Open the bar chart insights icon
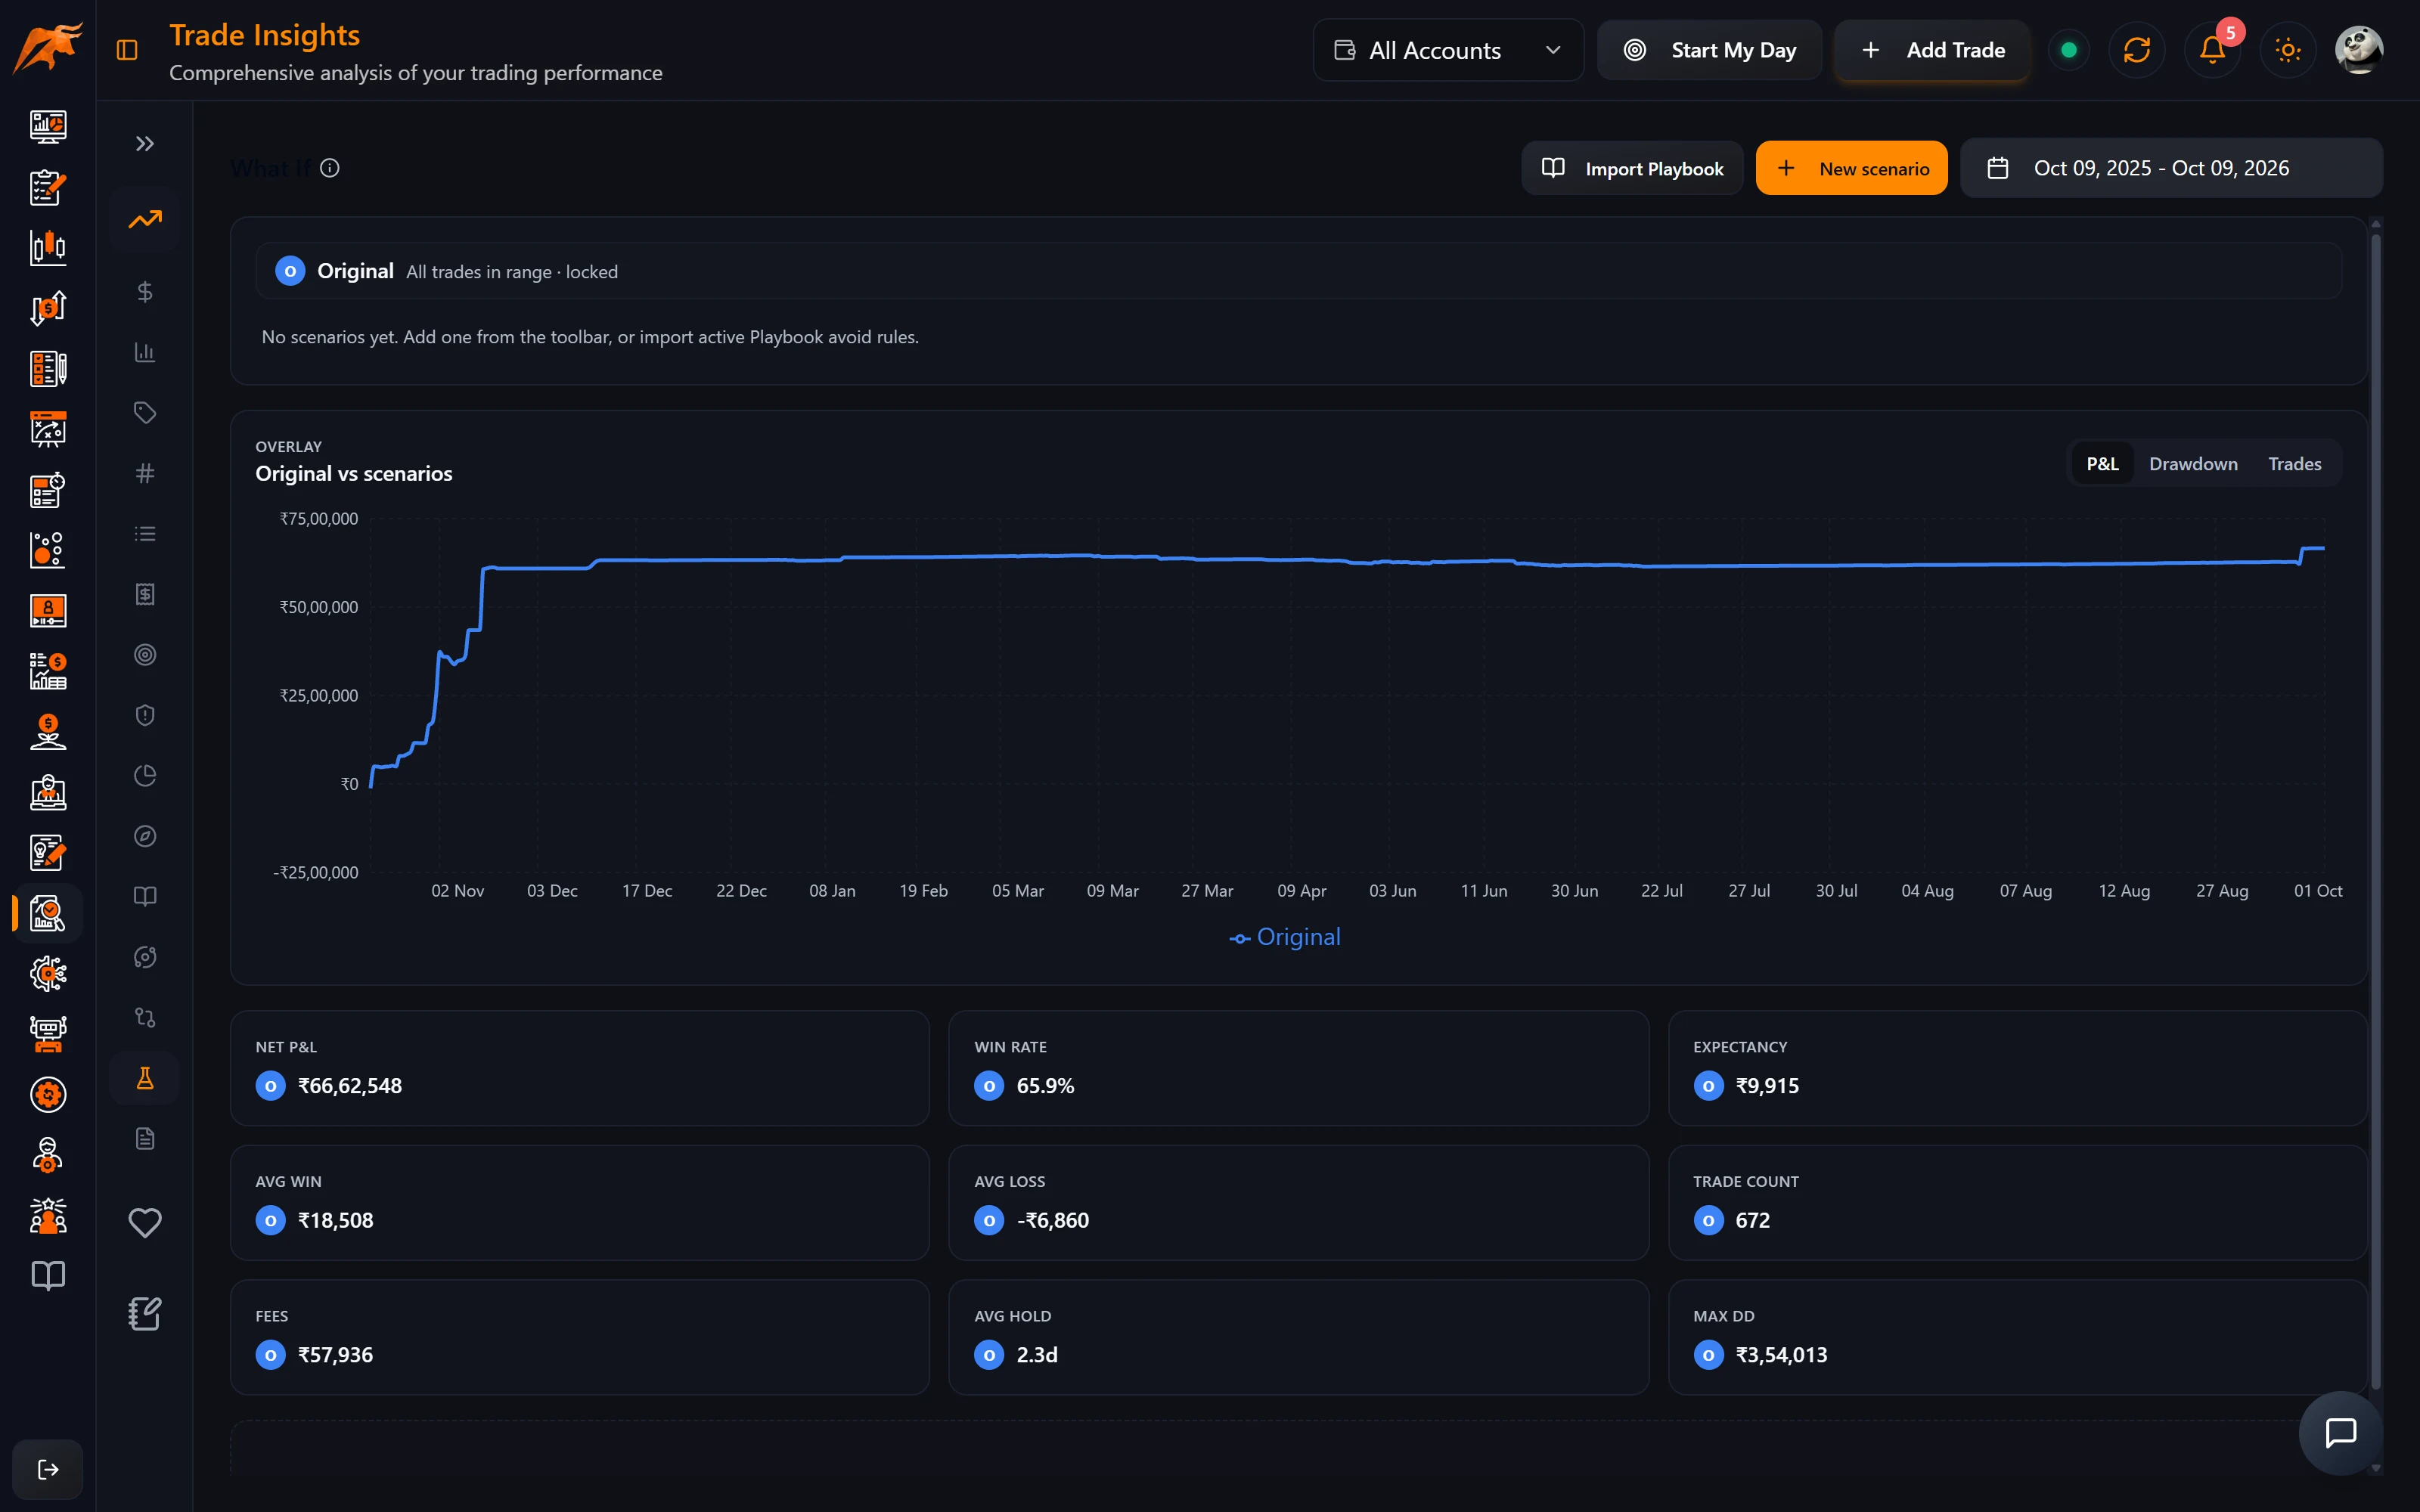The width and height of the screenshot is (2420, 1512). coord(145,352)
